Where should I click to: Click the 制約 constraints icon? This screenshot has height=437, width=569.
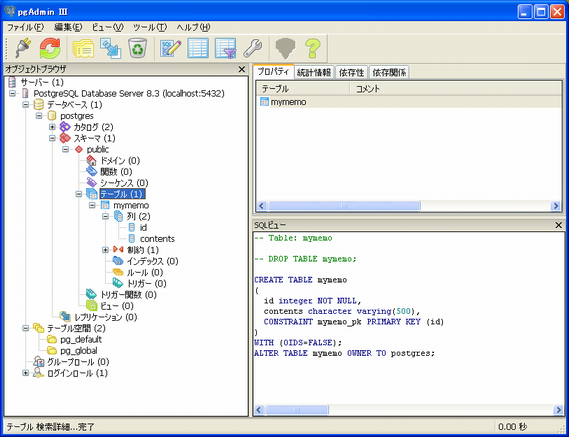(x=118, y=250)
